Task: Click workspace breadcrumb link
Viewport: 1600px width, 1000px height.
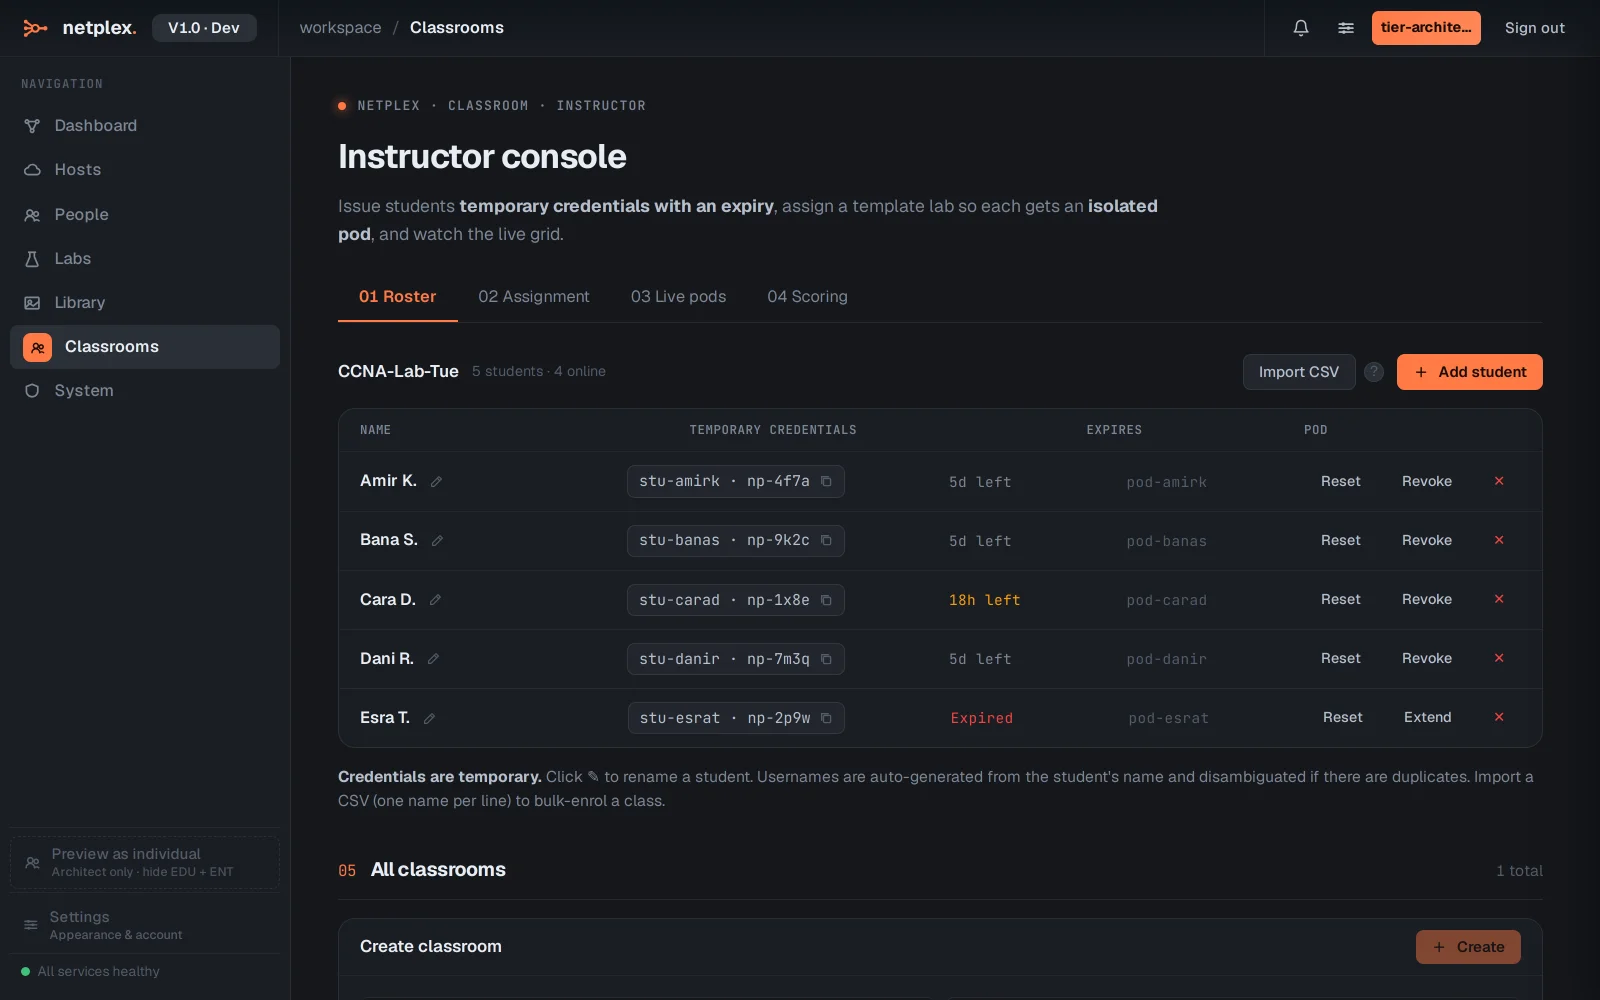Action: tap(340, 28)
